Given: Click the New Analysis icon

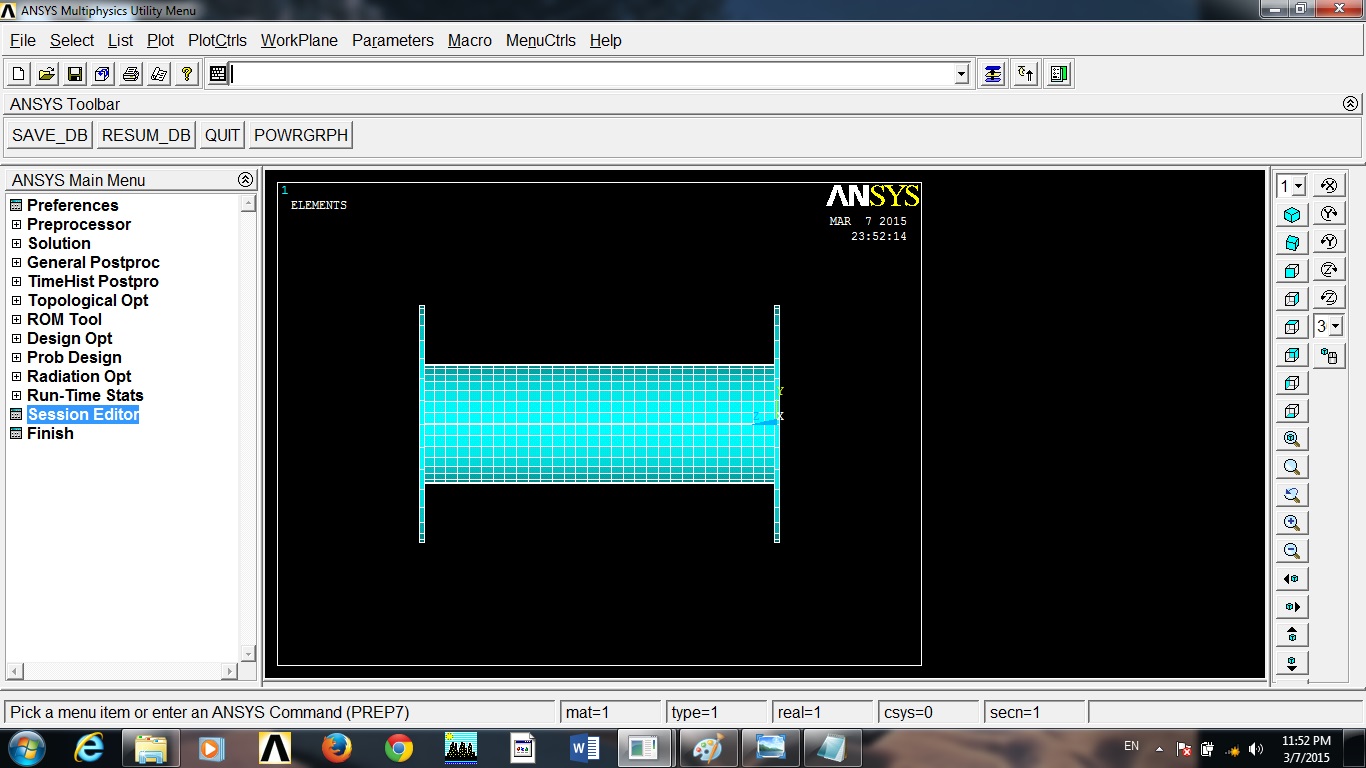Looking at the screenshot, I should [18, 74].
